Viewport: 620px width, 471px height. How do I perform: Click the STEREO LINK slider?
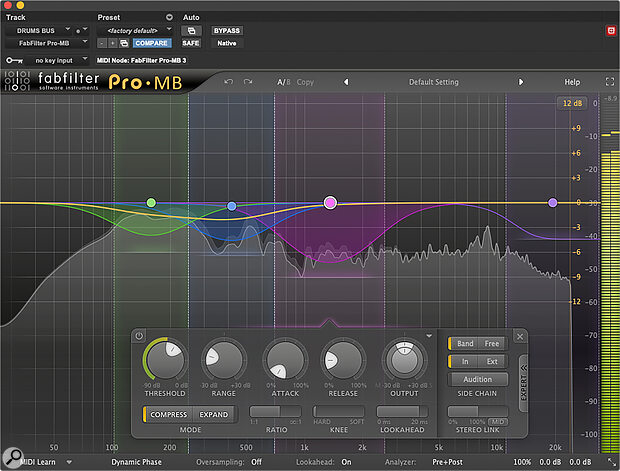477,411
